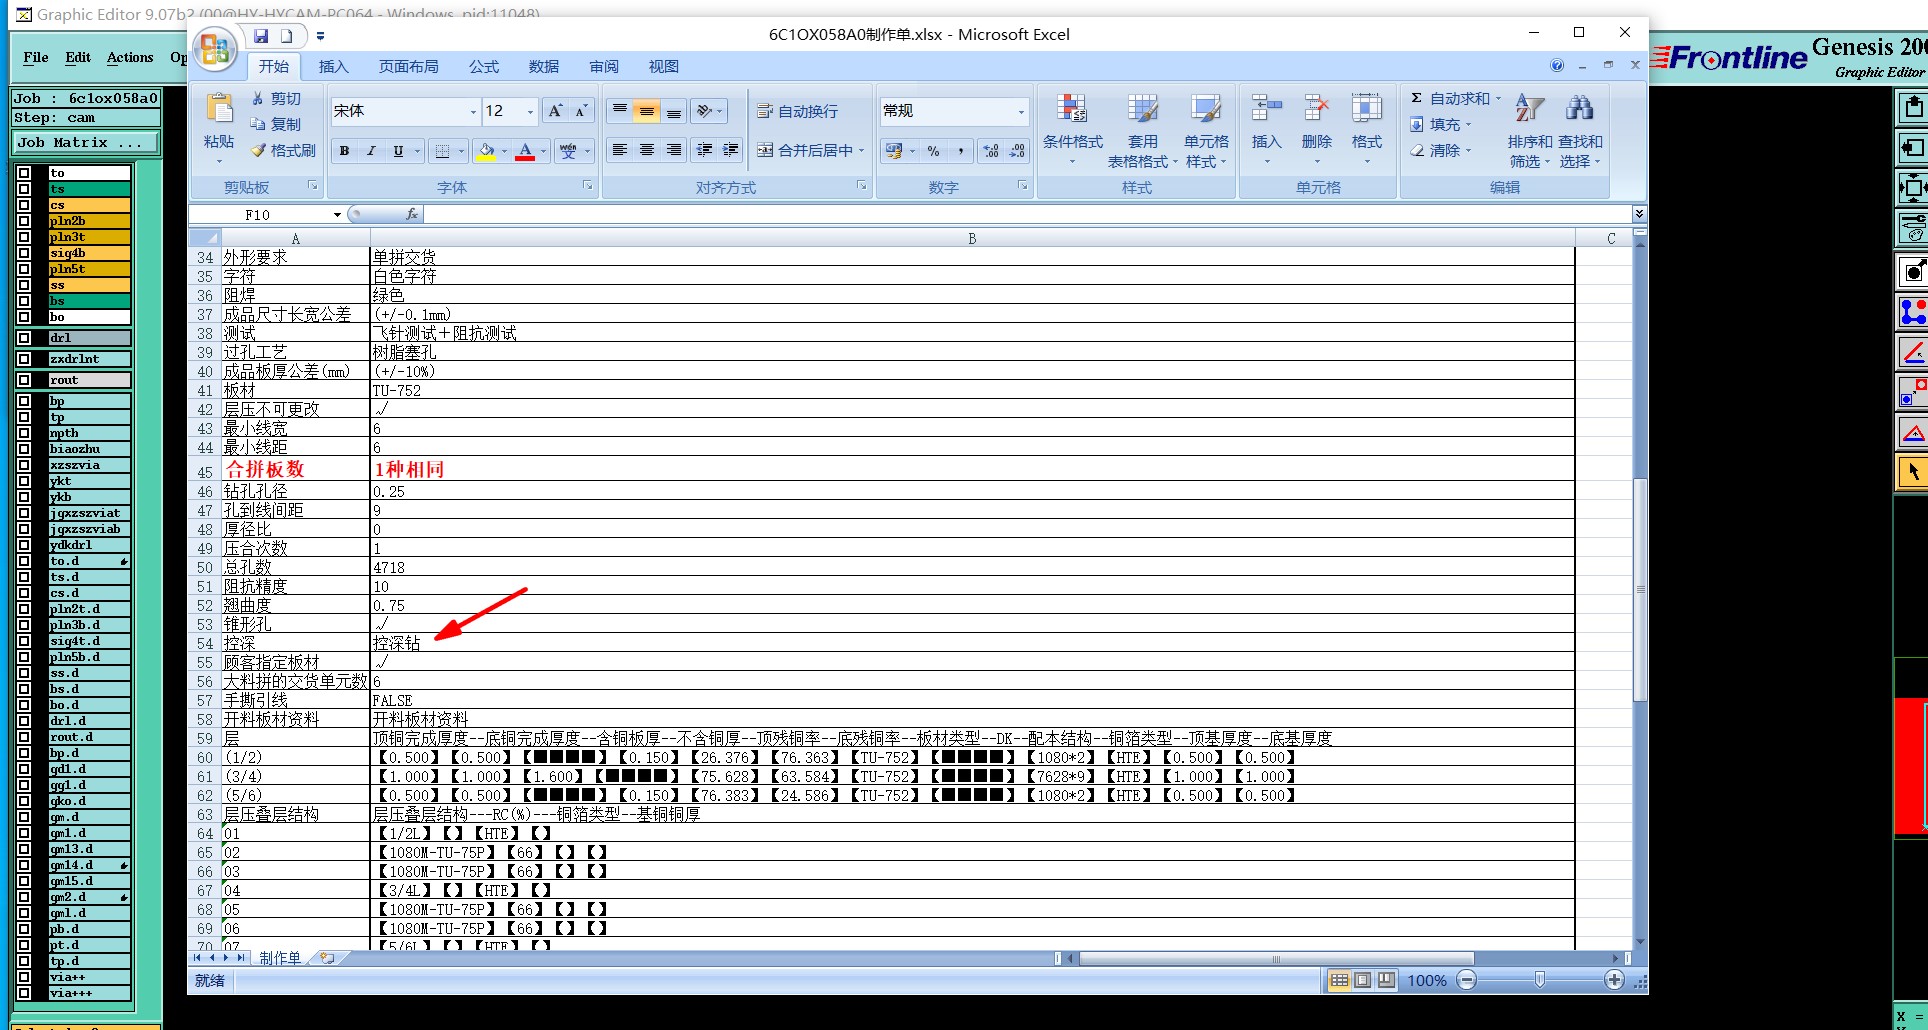Expand the Name Box dropdown arrow
1928x1030 pixels.
337,215
